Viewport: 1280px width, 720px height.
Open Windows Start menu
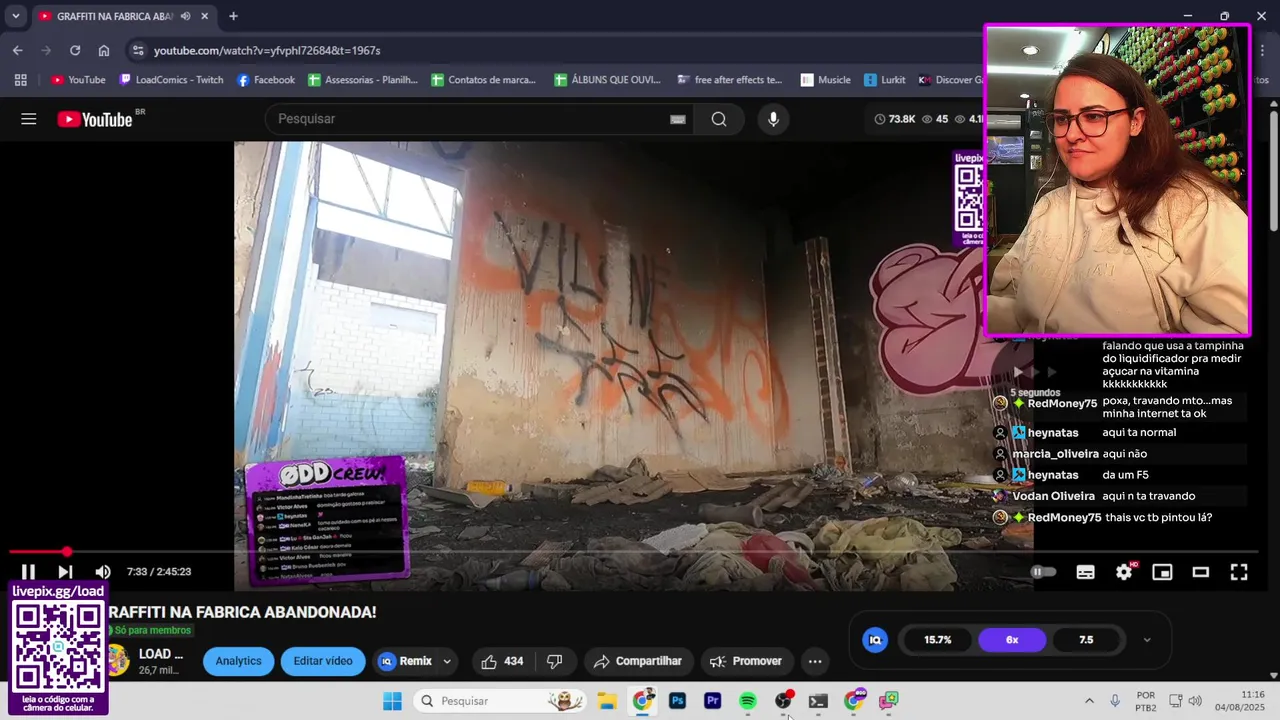(392, 701)
